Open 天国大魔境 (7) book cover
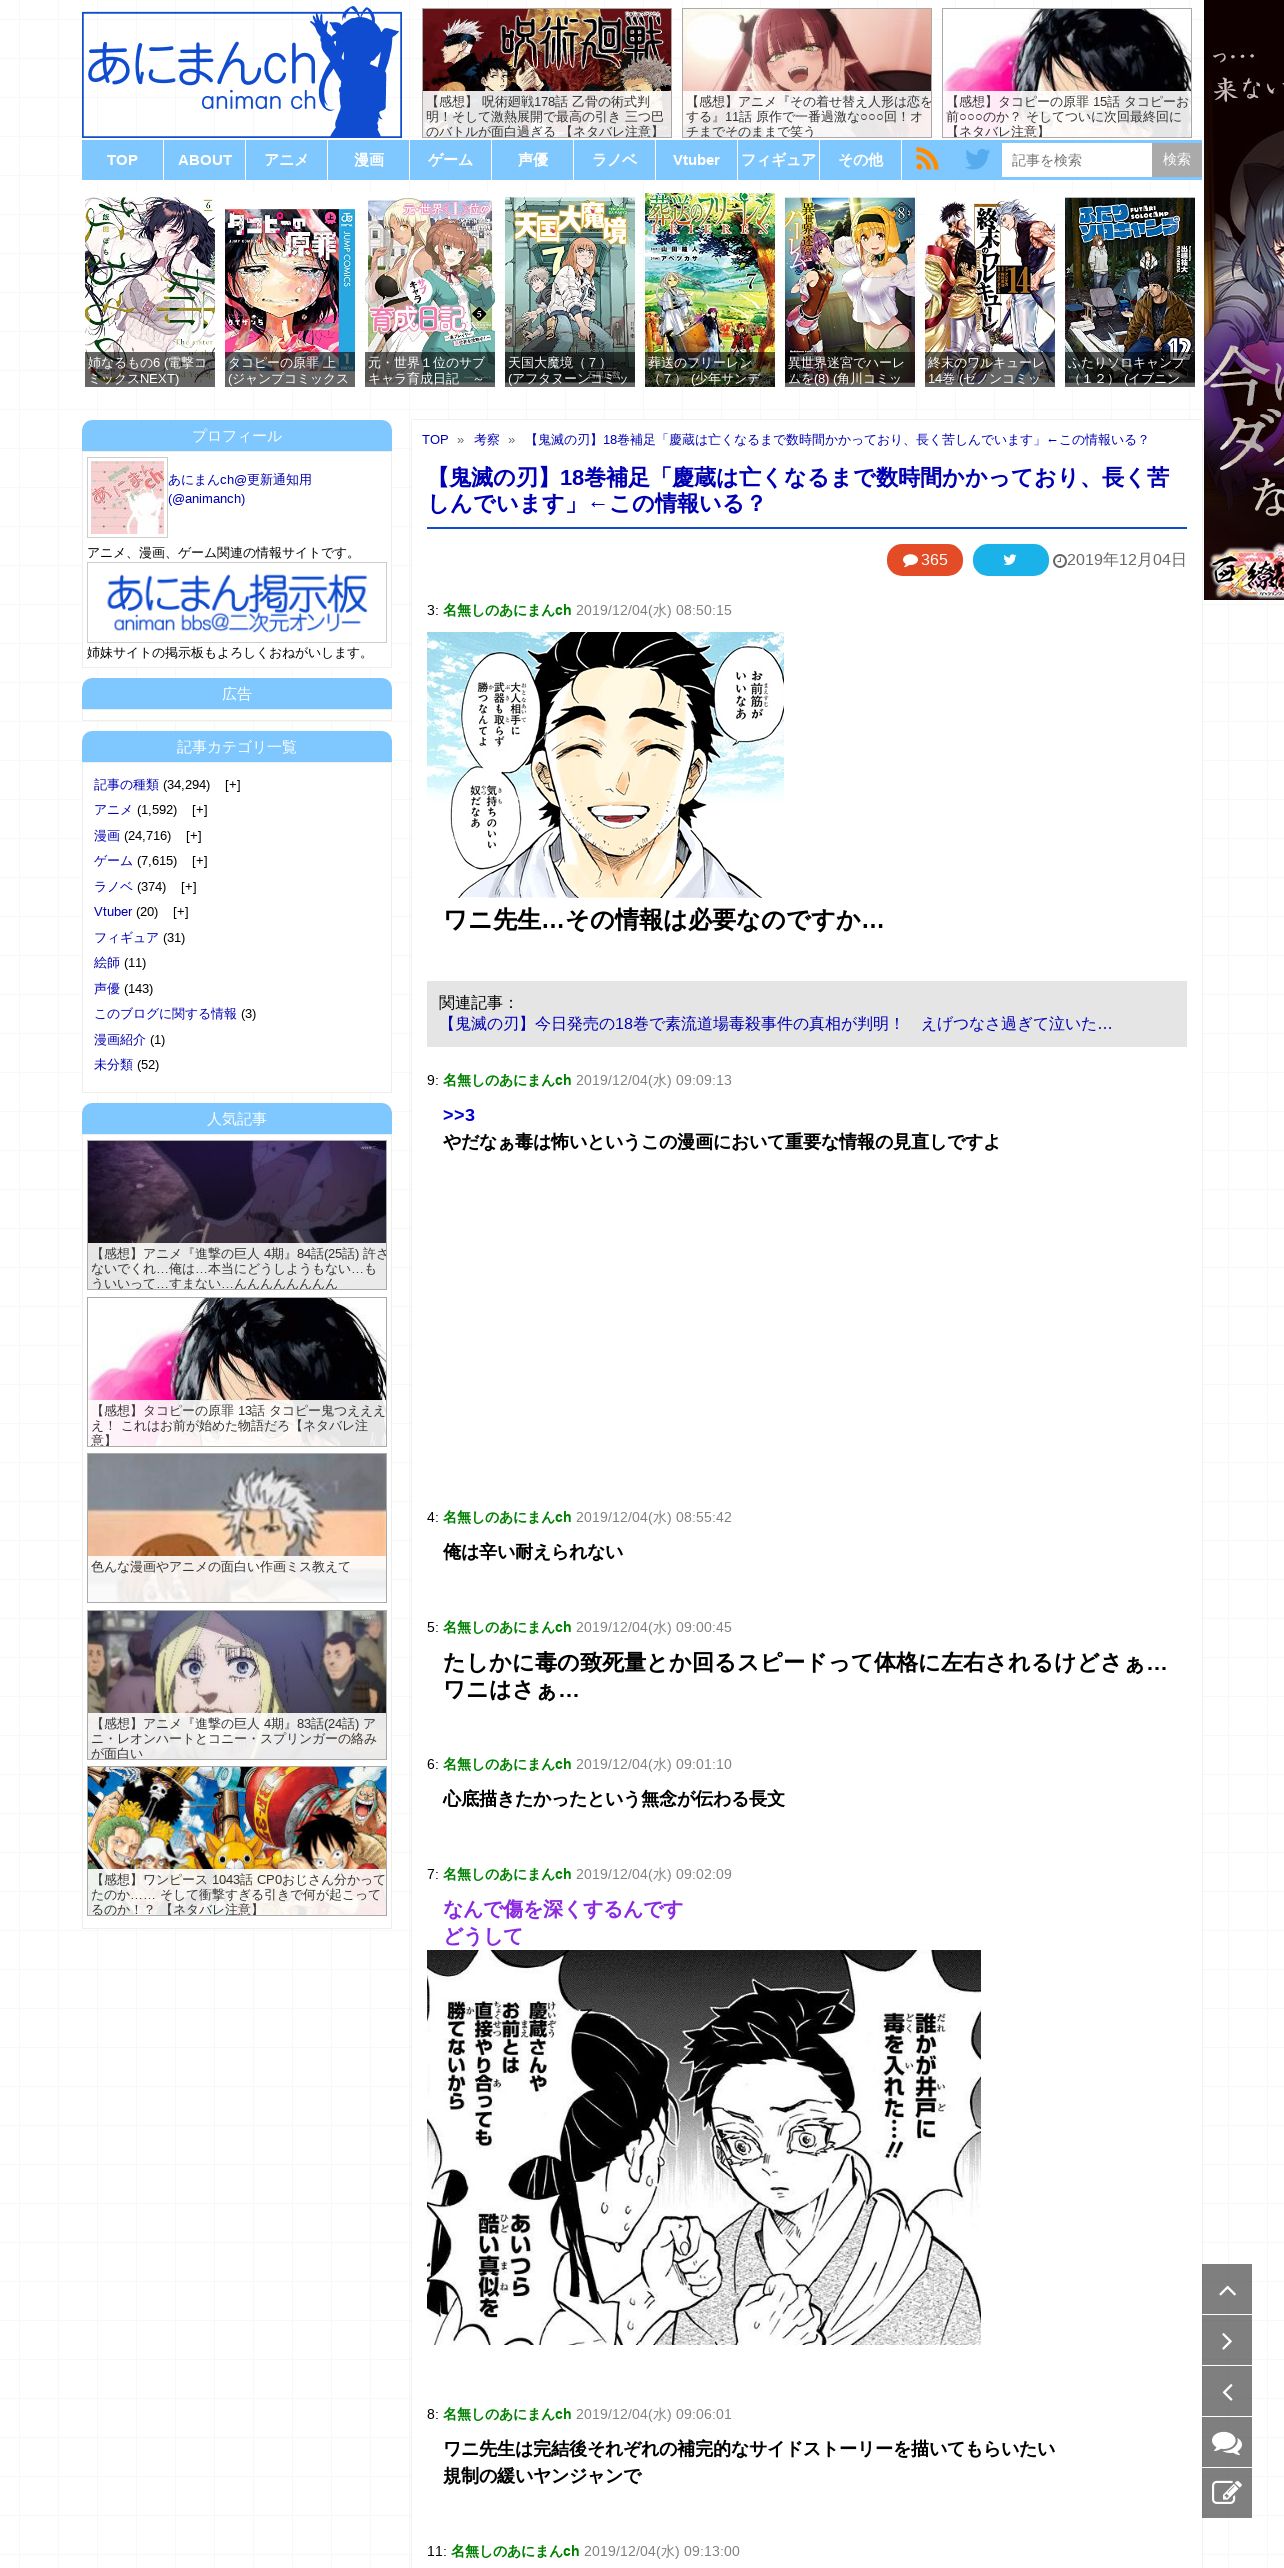This screenshot has width=1284, height=2568. (570, 292)
